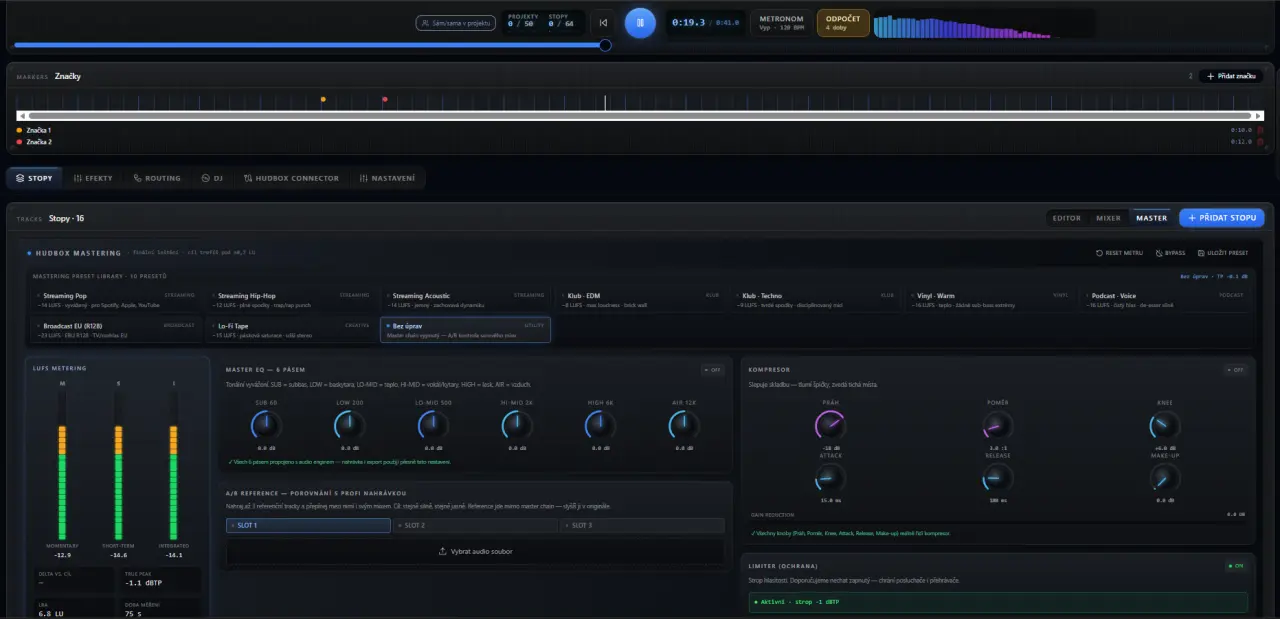1280x619 pixels.
Task: Choose the Bez úprav preset
Action: point(465,330)
